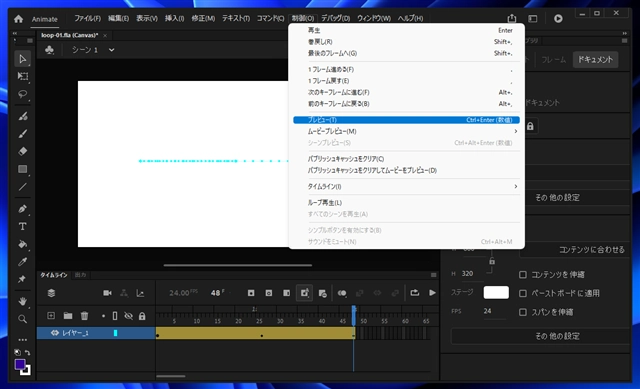Image resolution: width=640 pixels, height=389 pixels.
Task: Create a new layer folder
Action: click(68, 316)
